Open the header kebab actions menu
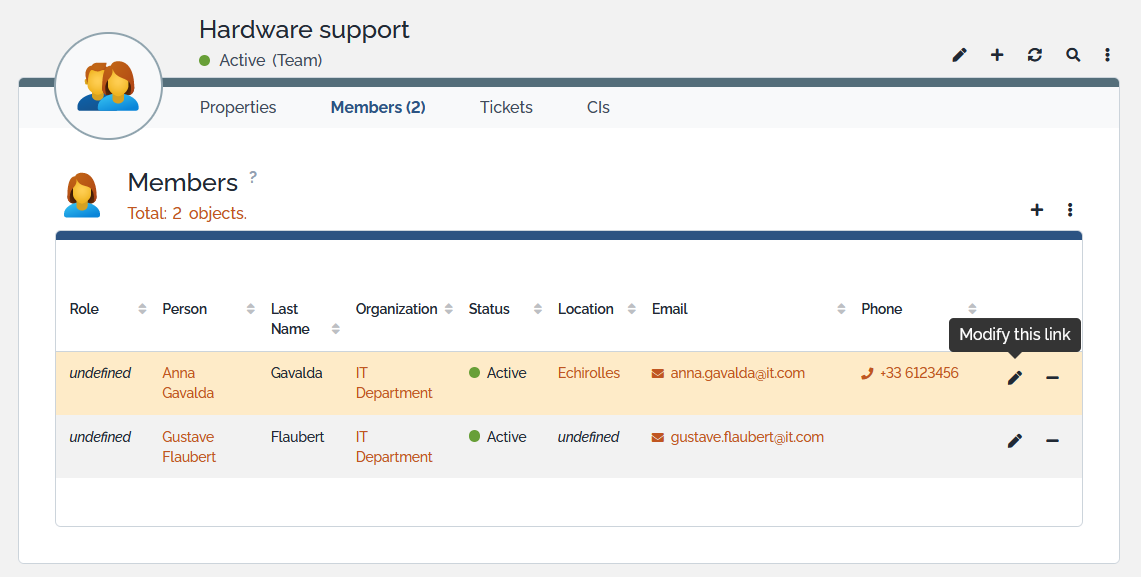This screenshot has height=577, width=1141. point(1108,55)
